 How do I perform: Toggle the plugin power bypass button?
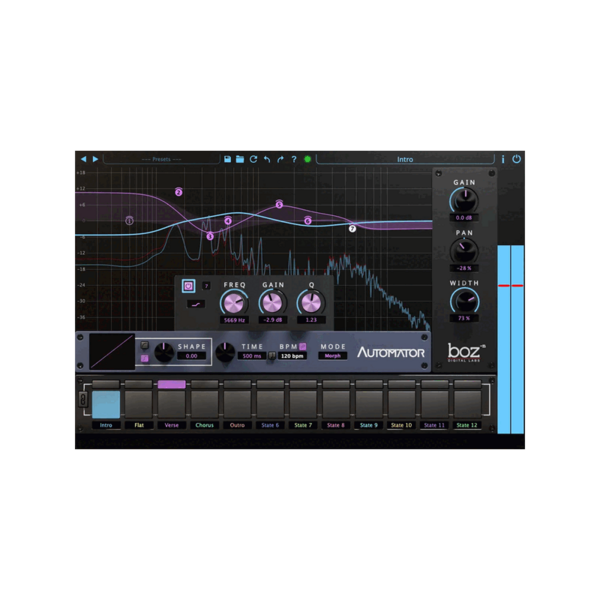(x=517, y=159)
